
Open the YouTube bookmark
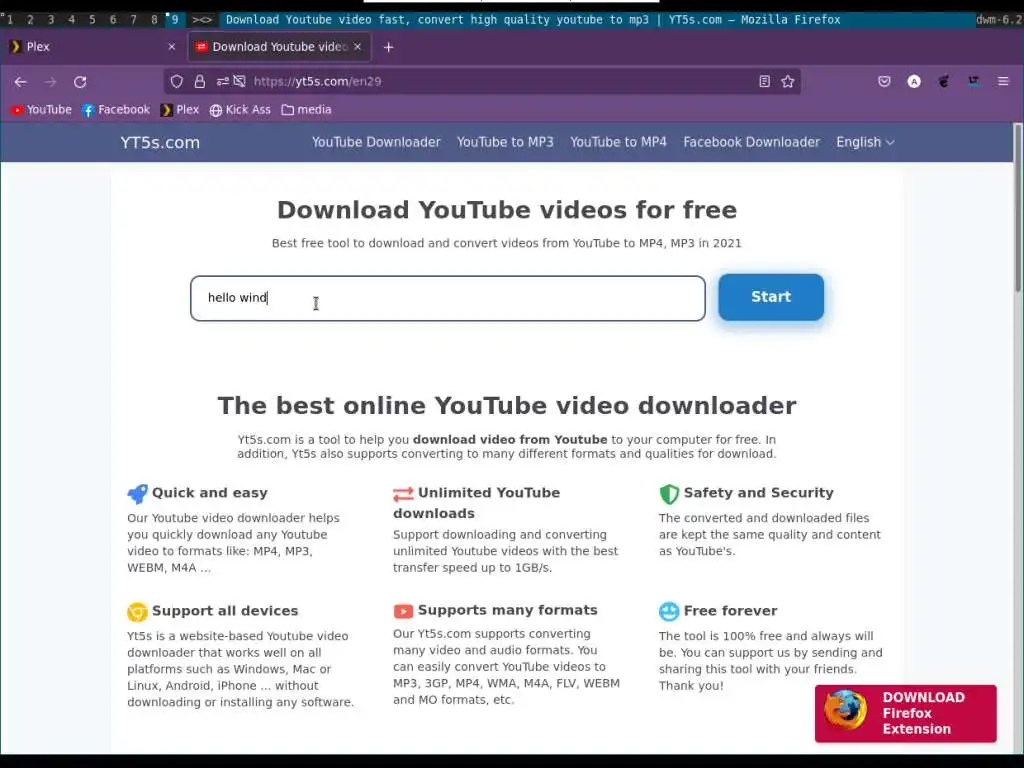click(41, 110)
